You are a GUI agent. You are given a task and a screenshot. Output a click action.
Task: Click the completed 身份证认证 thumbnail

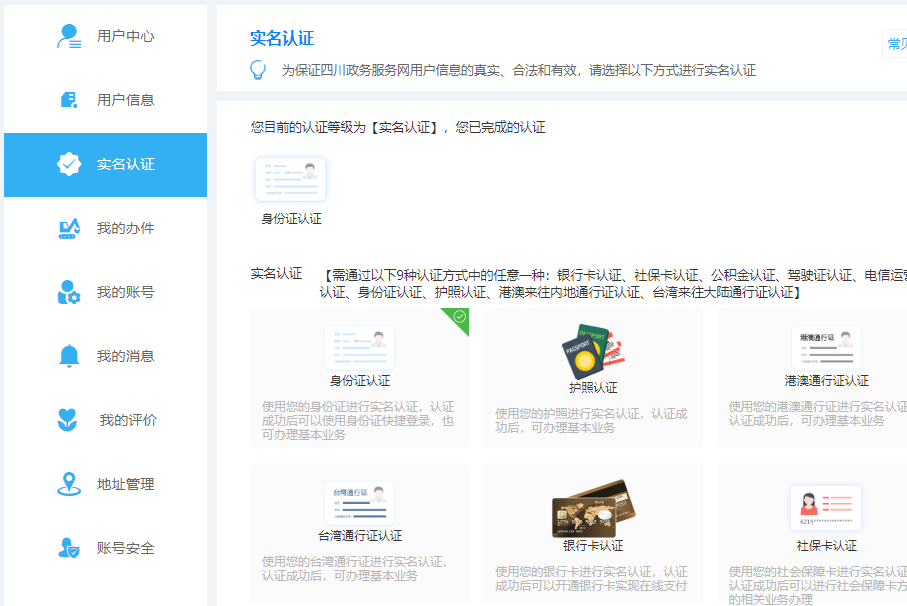click(x=290, y=180)
